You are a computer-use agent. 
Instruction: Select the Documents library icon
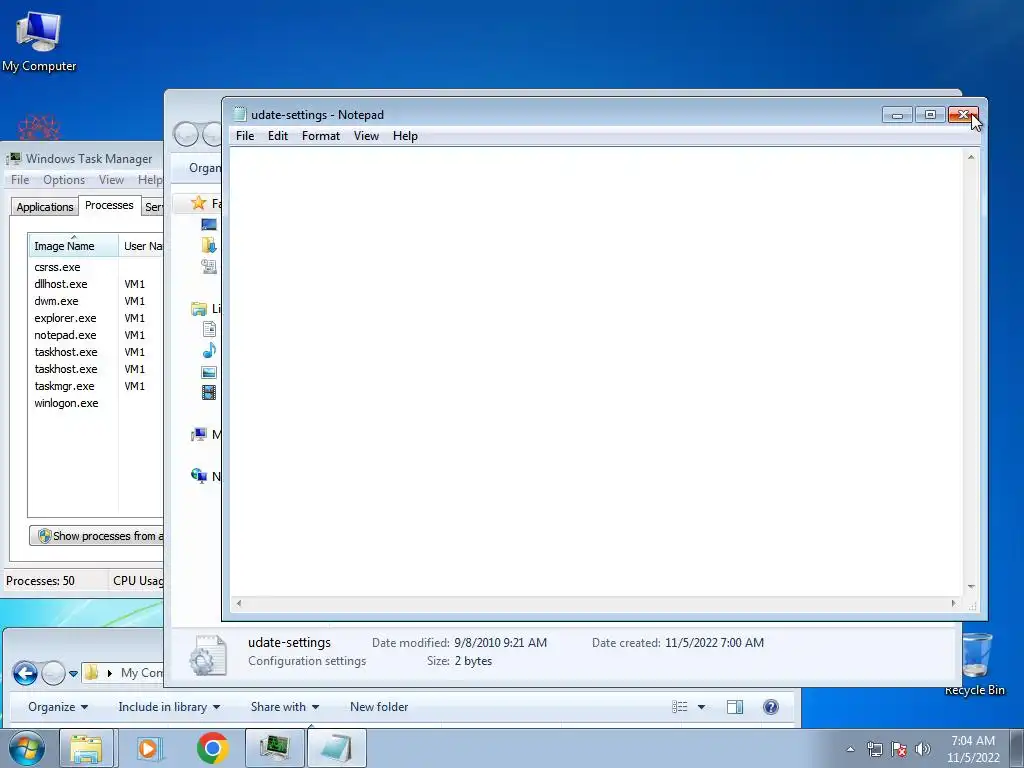pos(209,329)
